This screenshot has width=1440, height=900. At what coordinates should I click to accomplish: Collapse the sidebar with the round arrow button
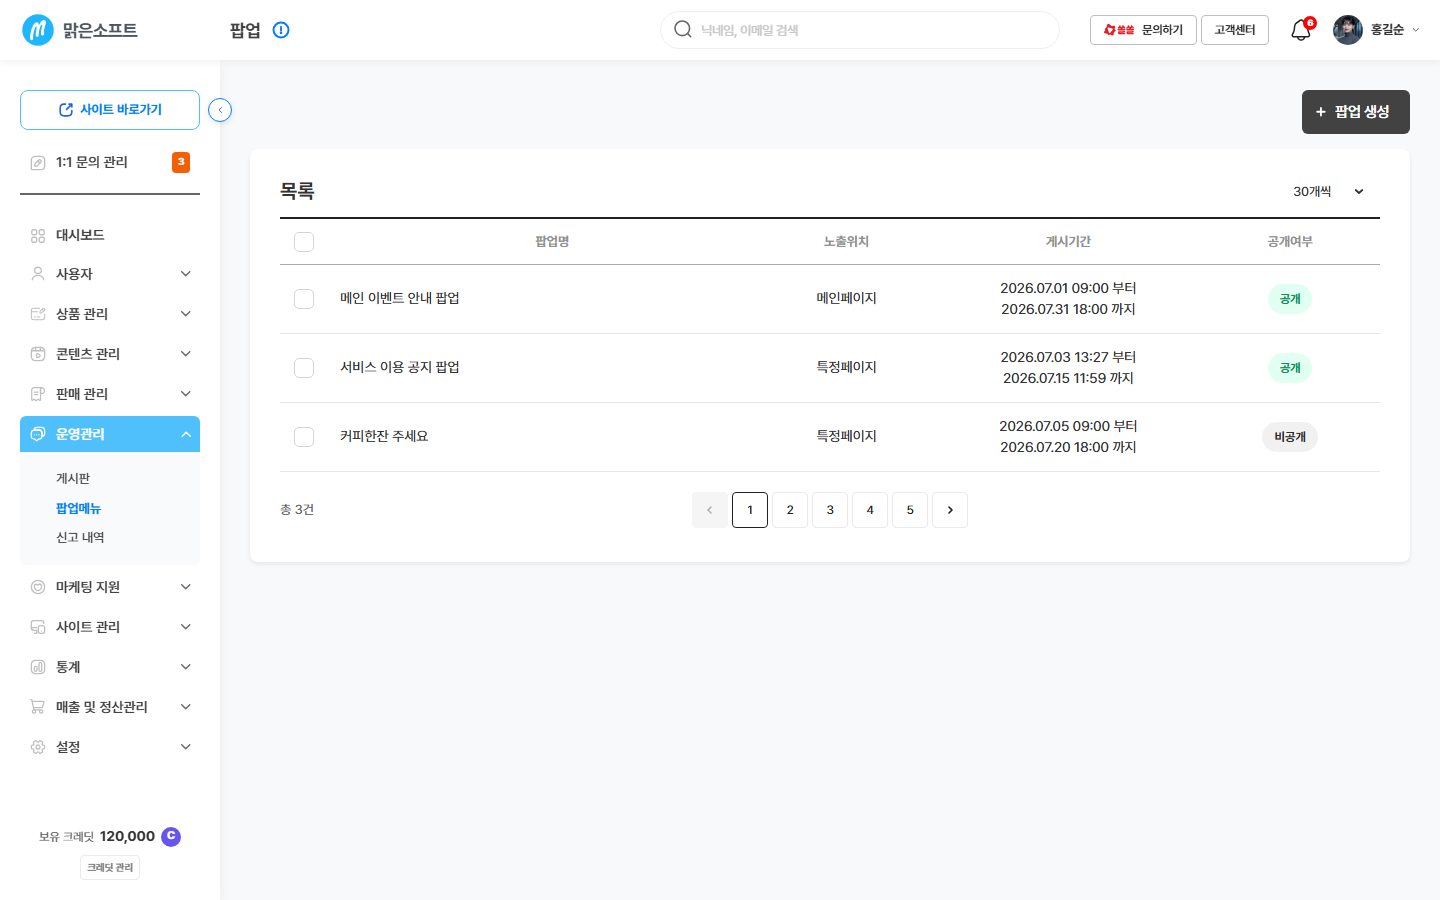pos(220,110)
